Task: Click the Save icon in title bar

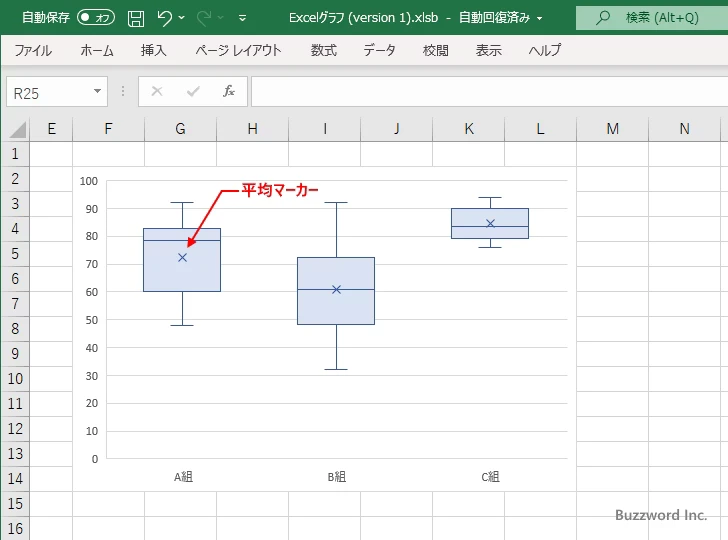Action: coord(136,18)
